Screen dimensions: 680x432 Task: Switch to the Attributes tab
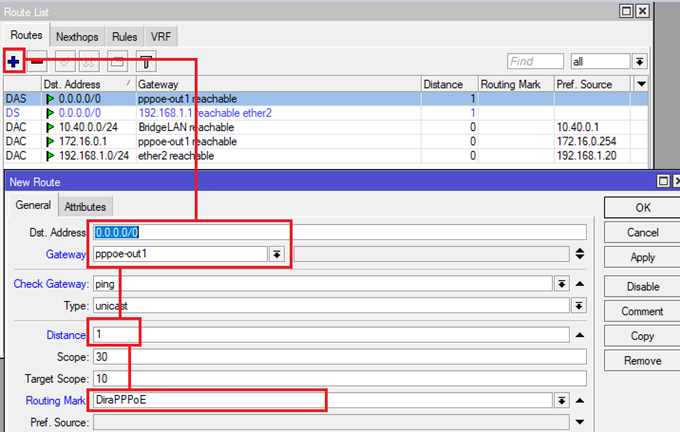85,206
